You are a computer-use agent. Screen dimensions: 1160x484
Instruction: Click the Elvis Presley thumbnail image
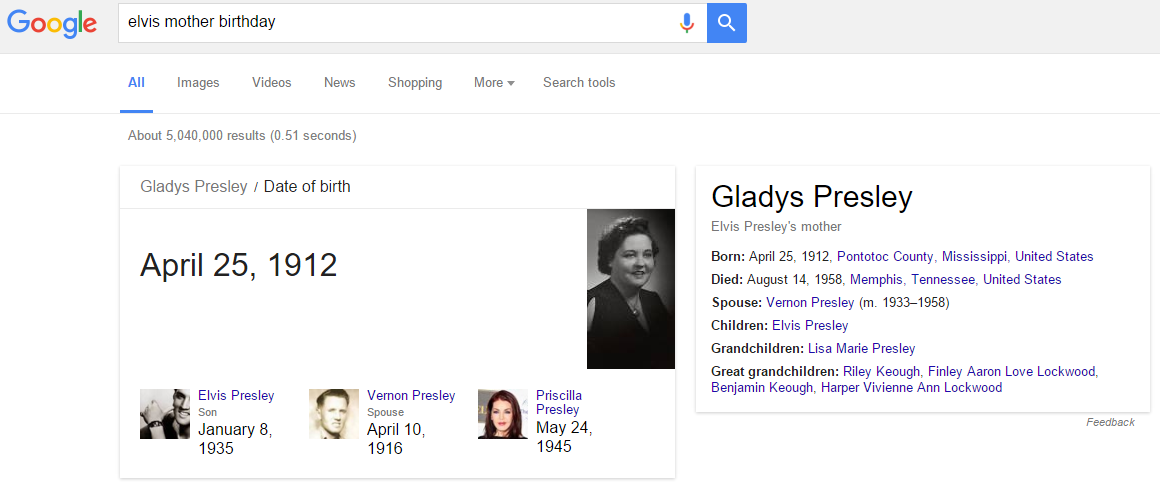tap(165, 414)
